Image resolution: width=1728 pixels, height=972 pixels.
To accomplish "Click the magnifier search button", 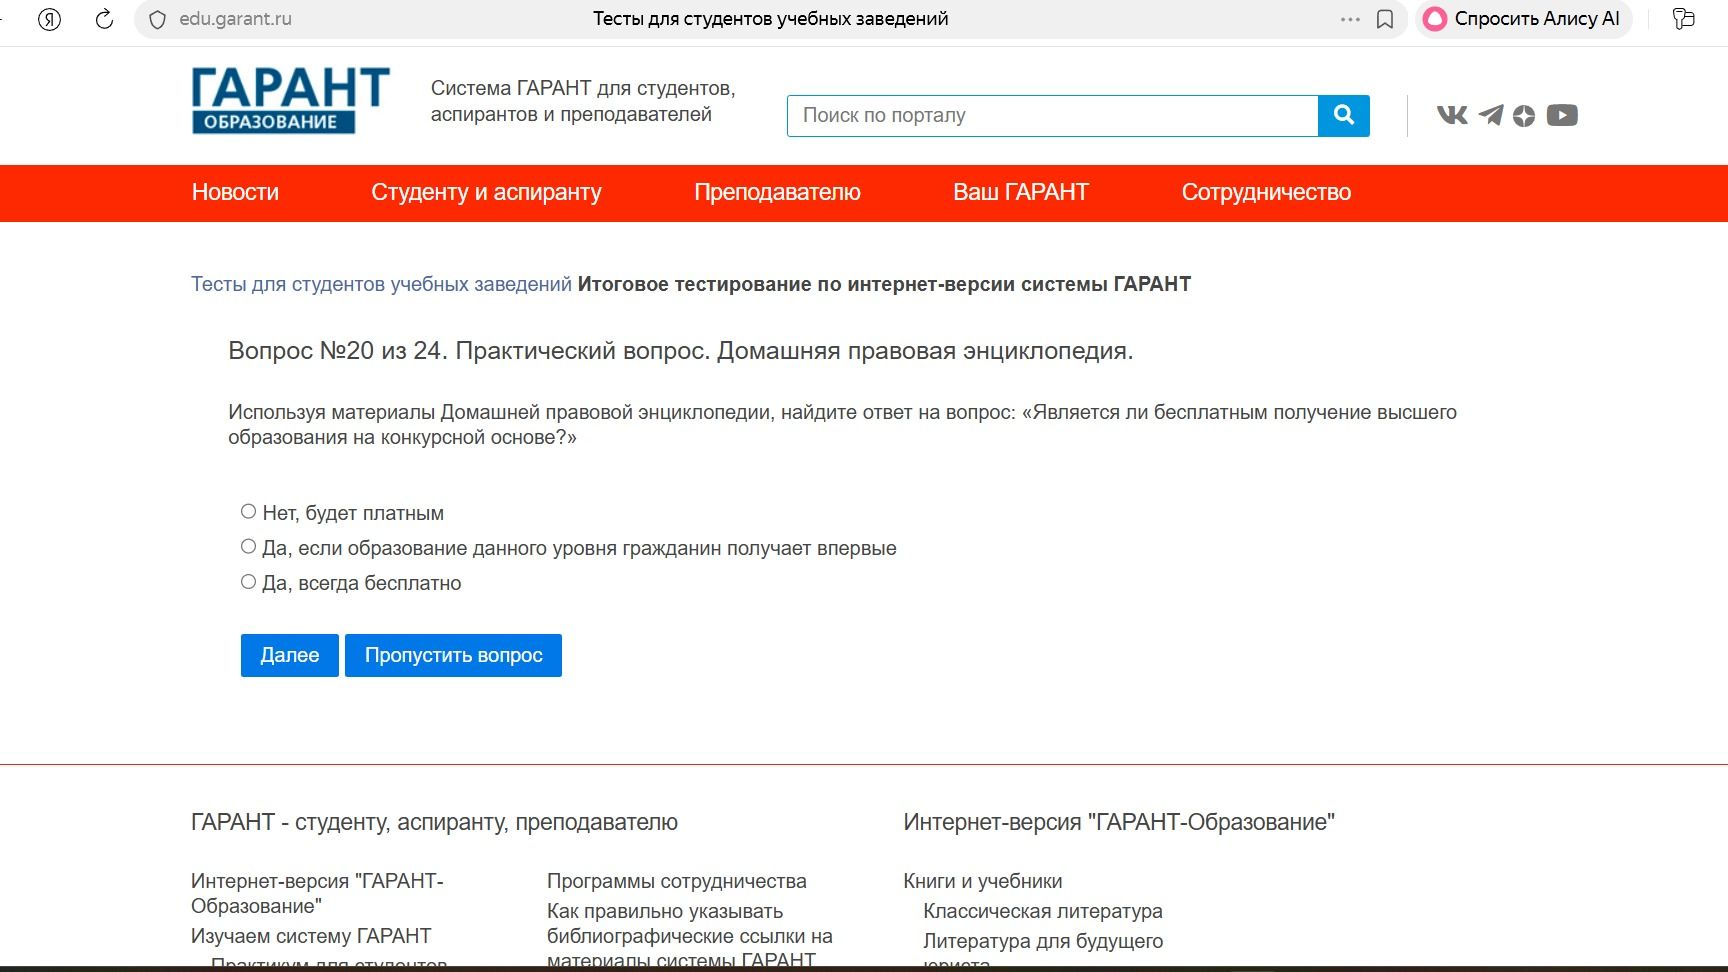I will tap(1344, 116).
